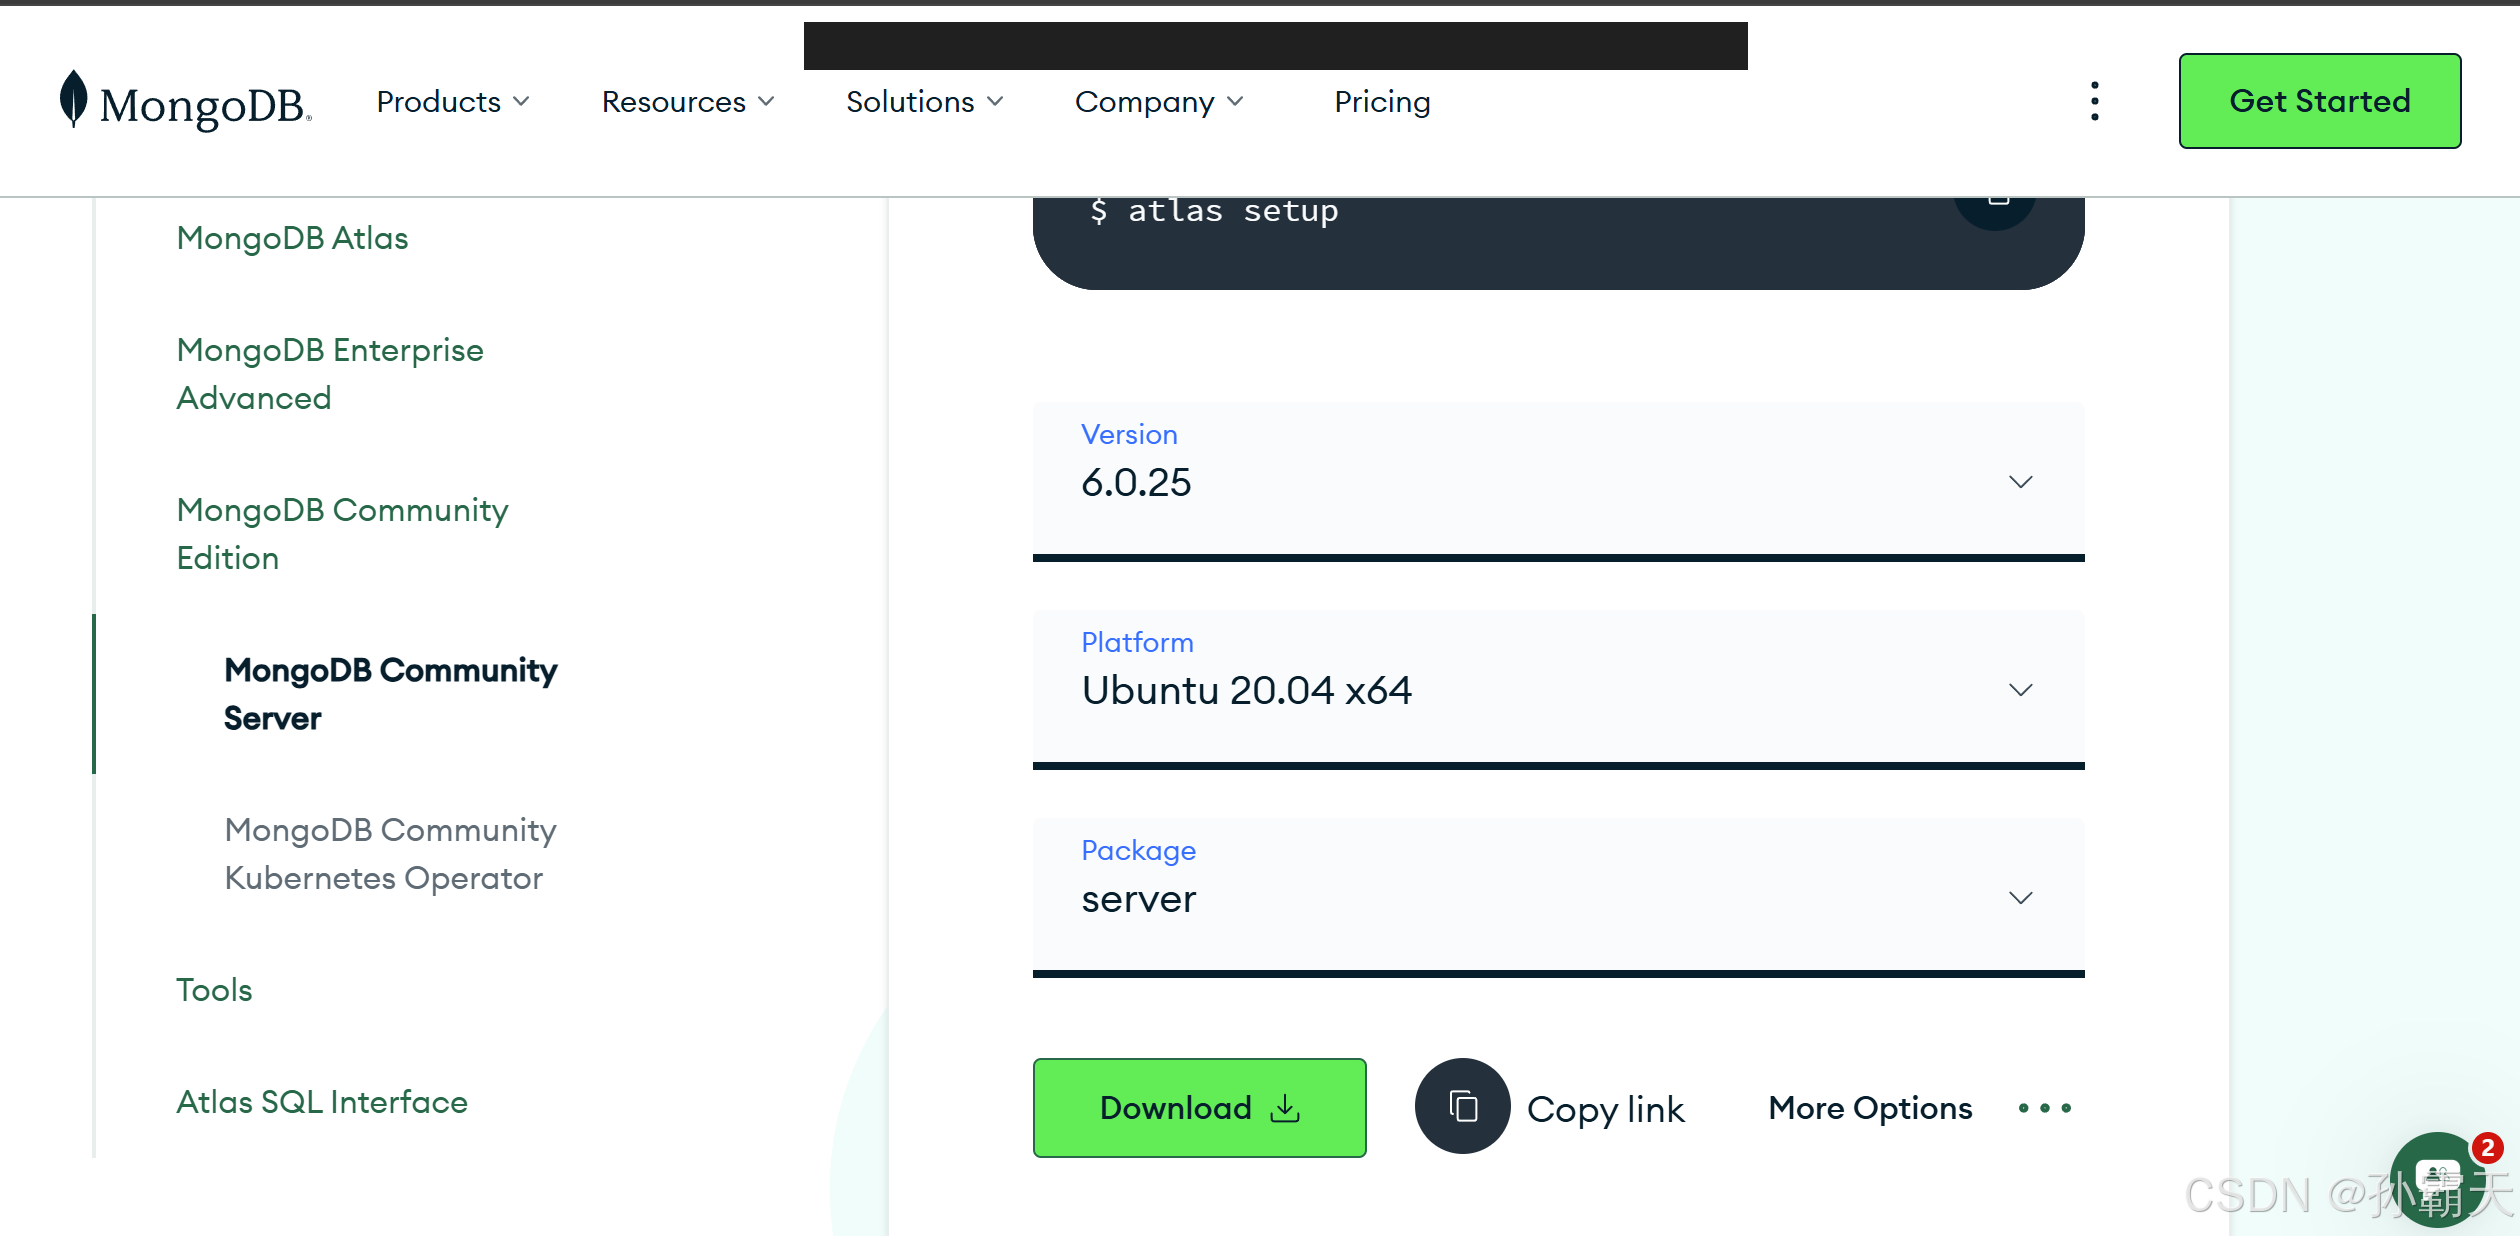Click the Get Started button
Viewport: 2520px width, 1236px height.
2320,101
